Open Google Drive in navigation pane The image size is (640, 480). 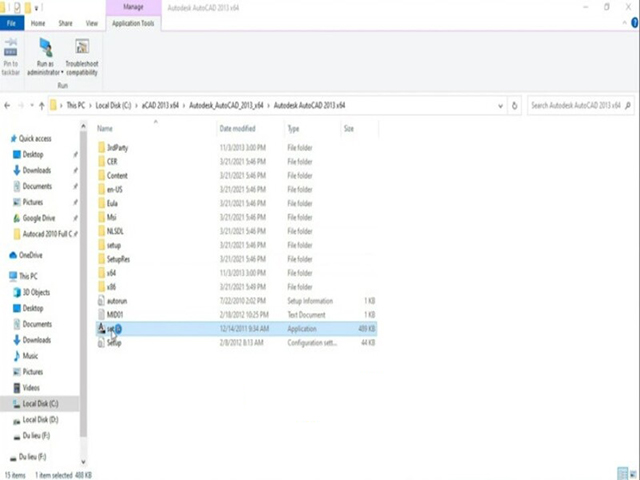[x=38, y=218]
